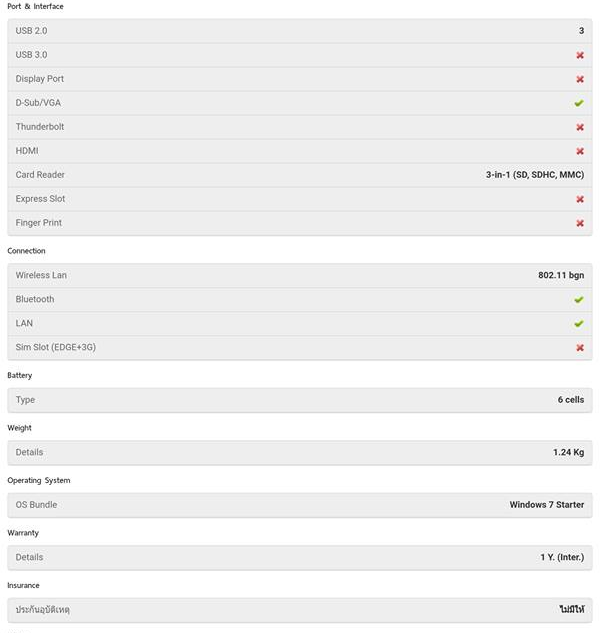Click the Windows 7 Starter OS value
Viewport: 600px width, 633px height.
547,505
